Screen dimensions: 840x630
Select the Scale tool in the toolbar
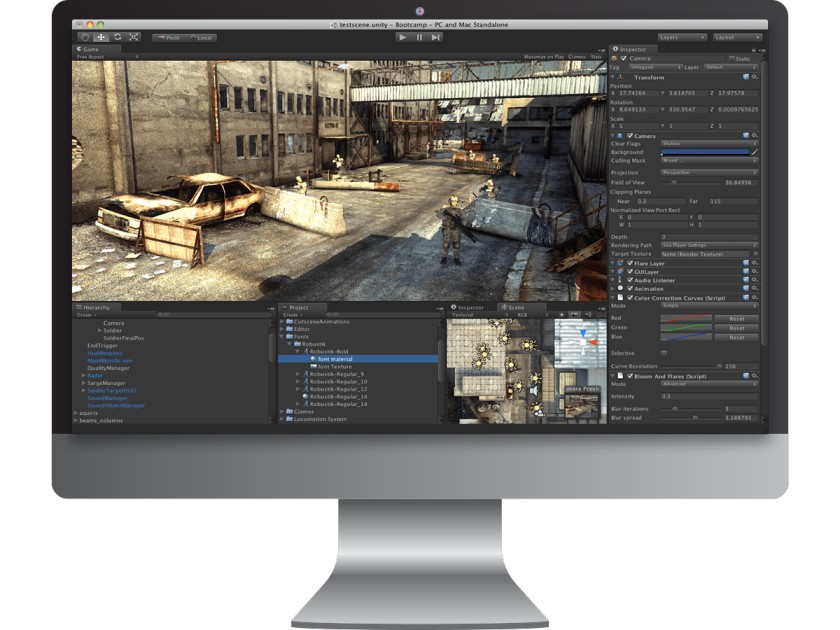134,37
